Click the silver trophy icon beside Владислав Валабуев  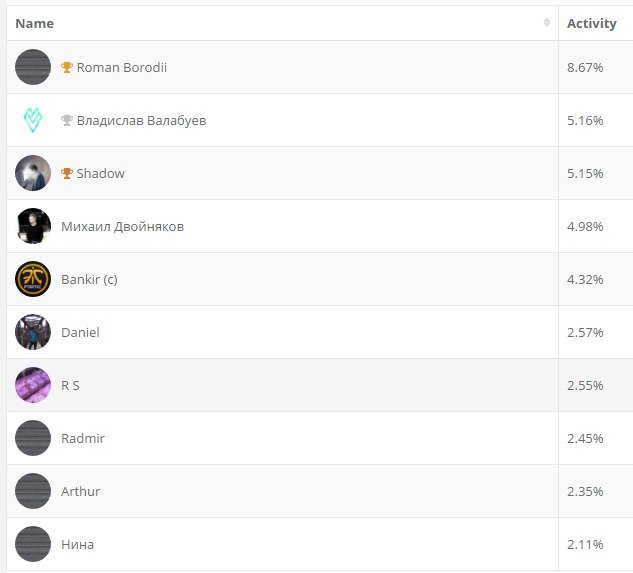[x=67, y=121]
